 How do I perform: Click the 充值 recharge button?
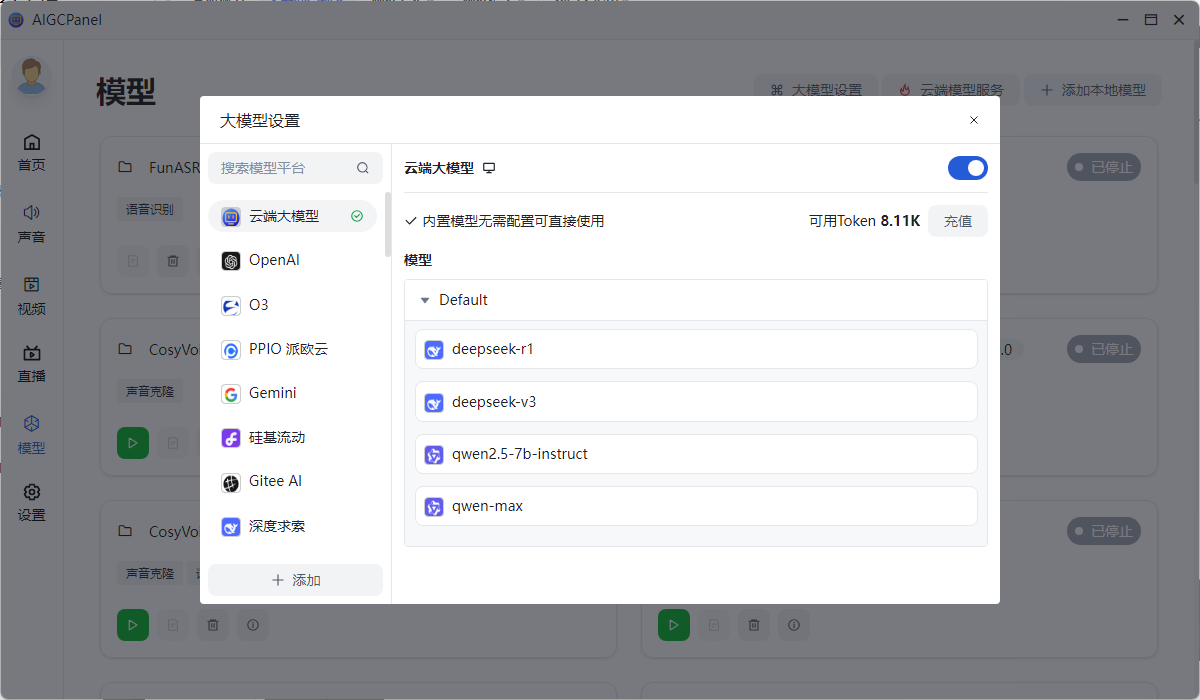click(957, 221)
